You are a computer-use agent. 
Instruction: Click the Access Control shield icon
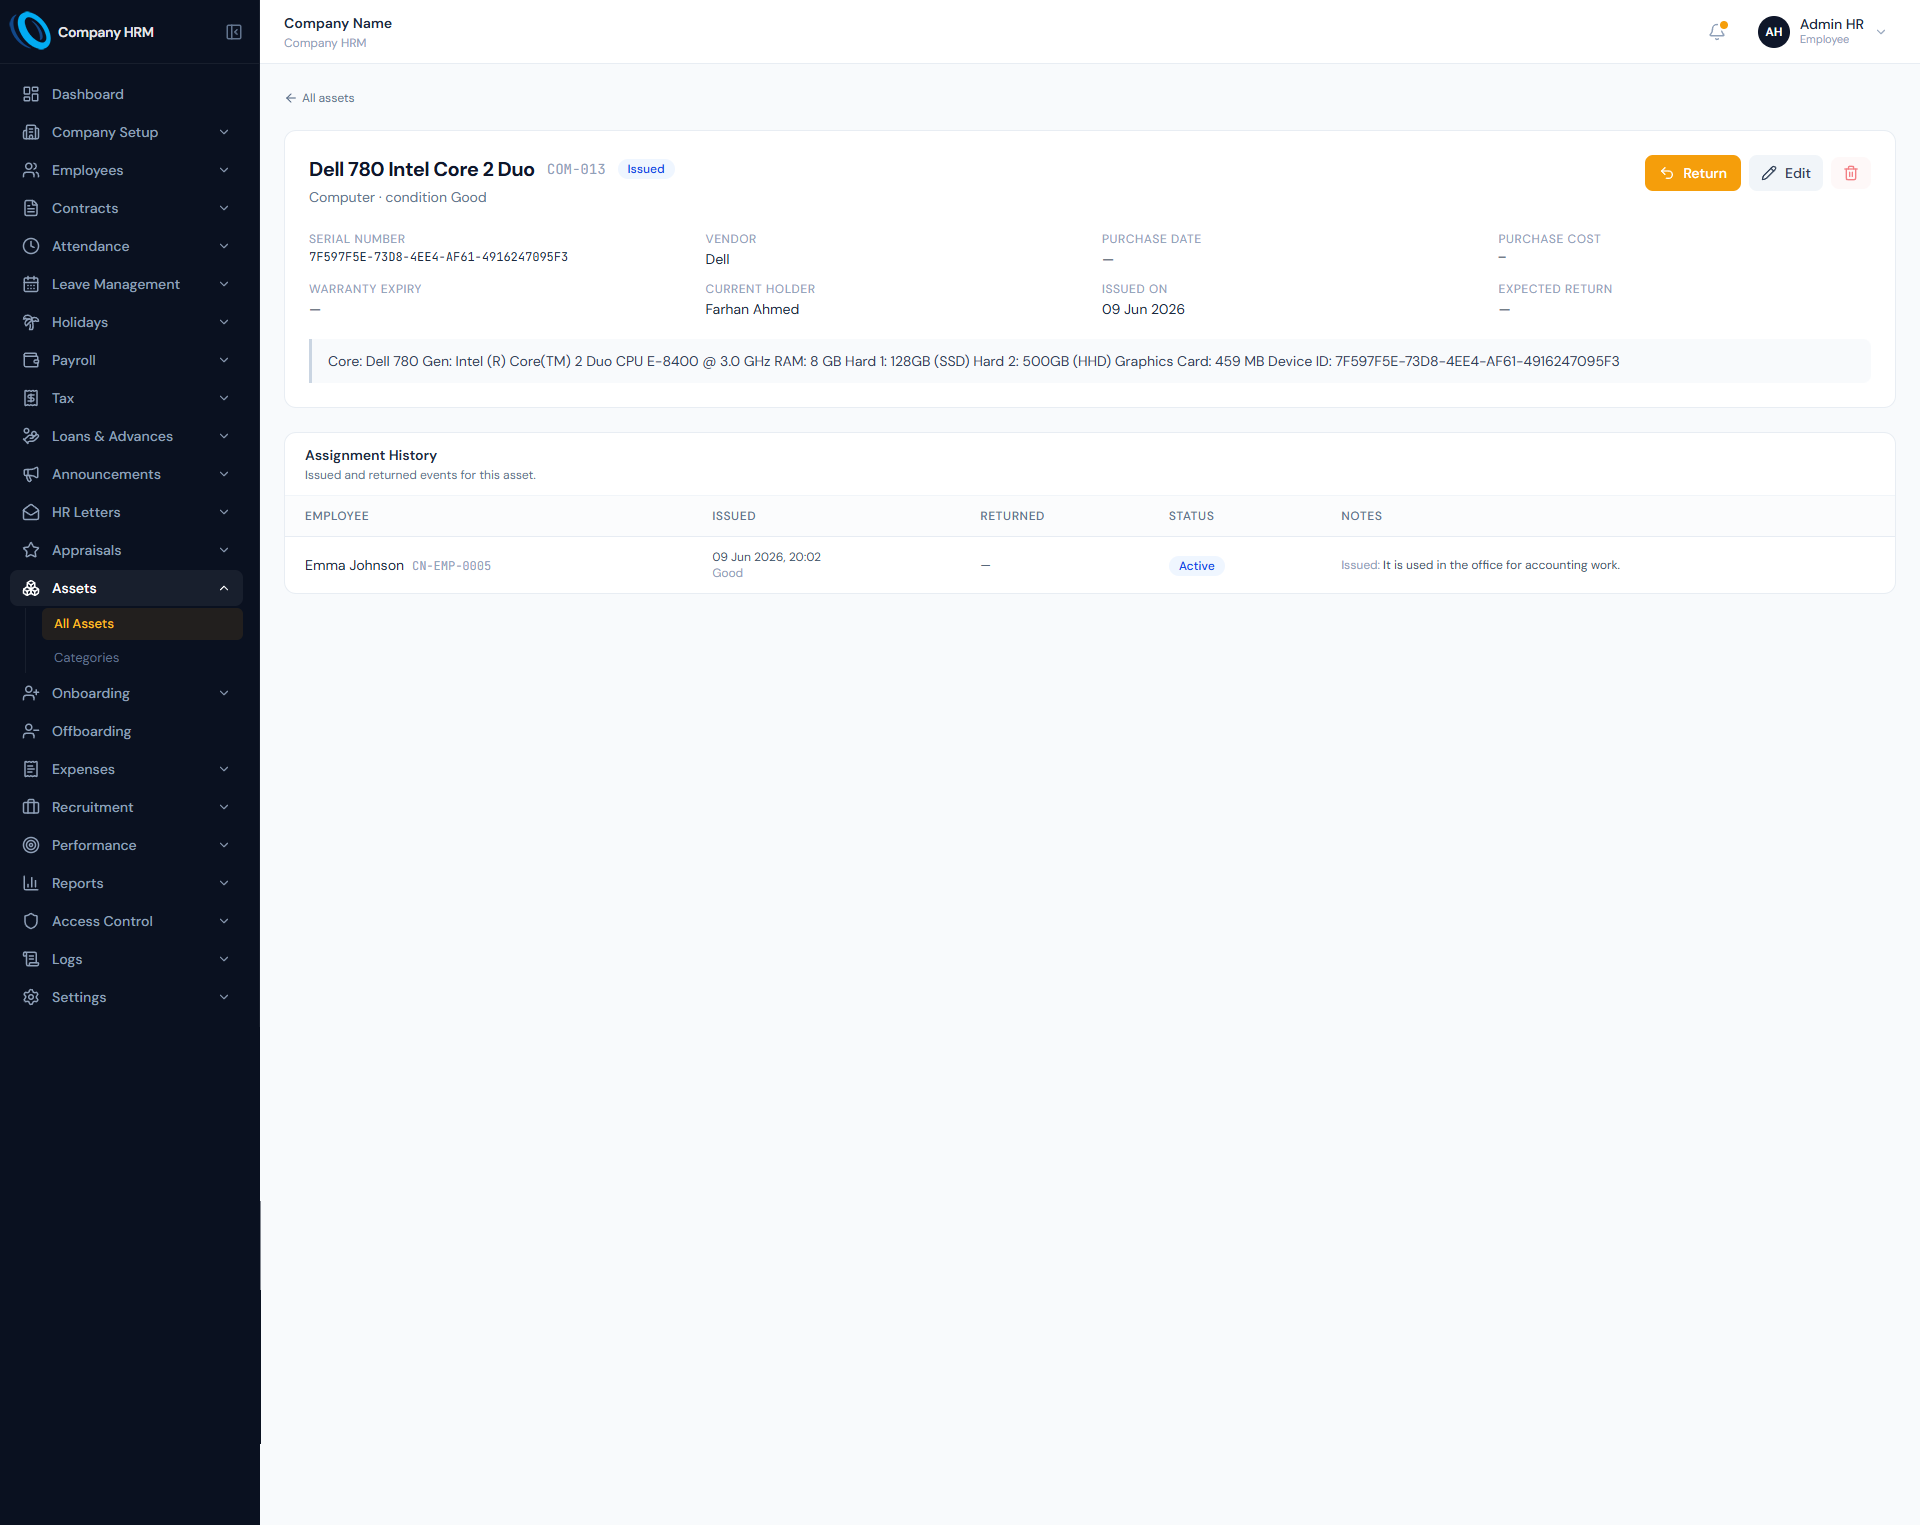pyautogui.click(x=31, y=921)
